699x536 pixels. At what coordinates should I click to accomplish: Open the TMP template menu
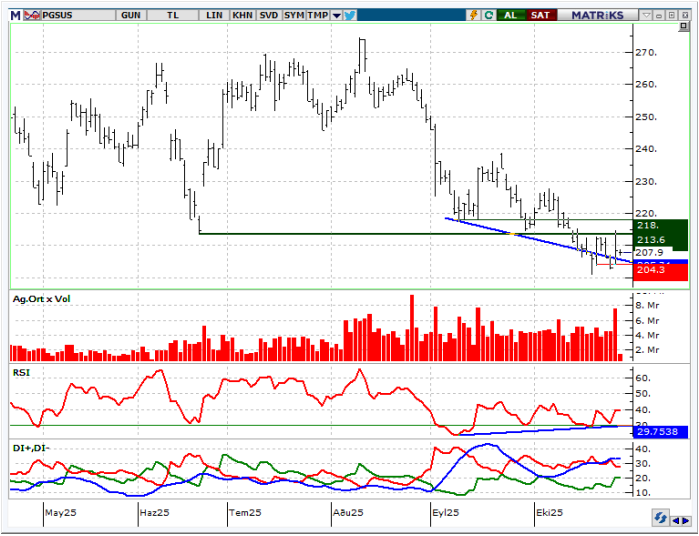[x=317, y=15]
